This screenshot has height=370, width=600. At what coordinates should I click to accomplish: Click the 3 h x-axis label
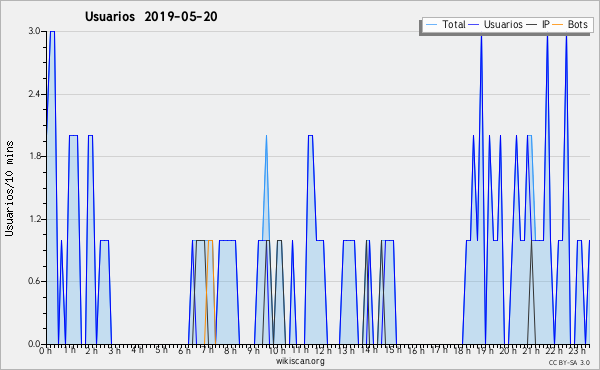(115, 350)
